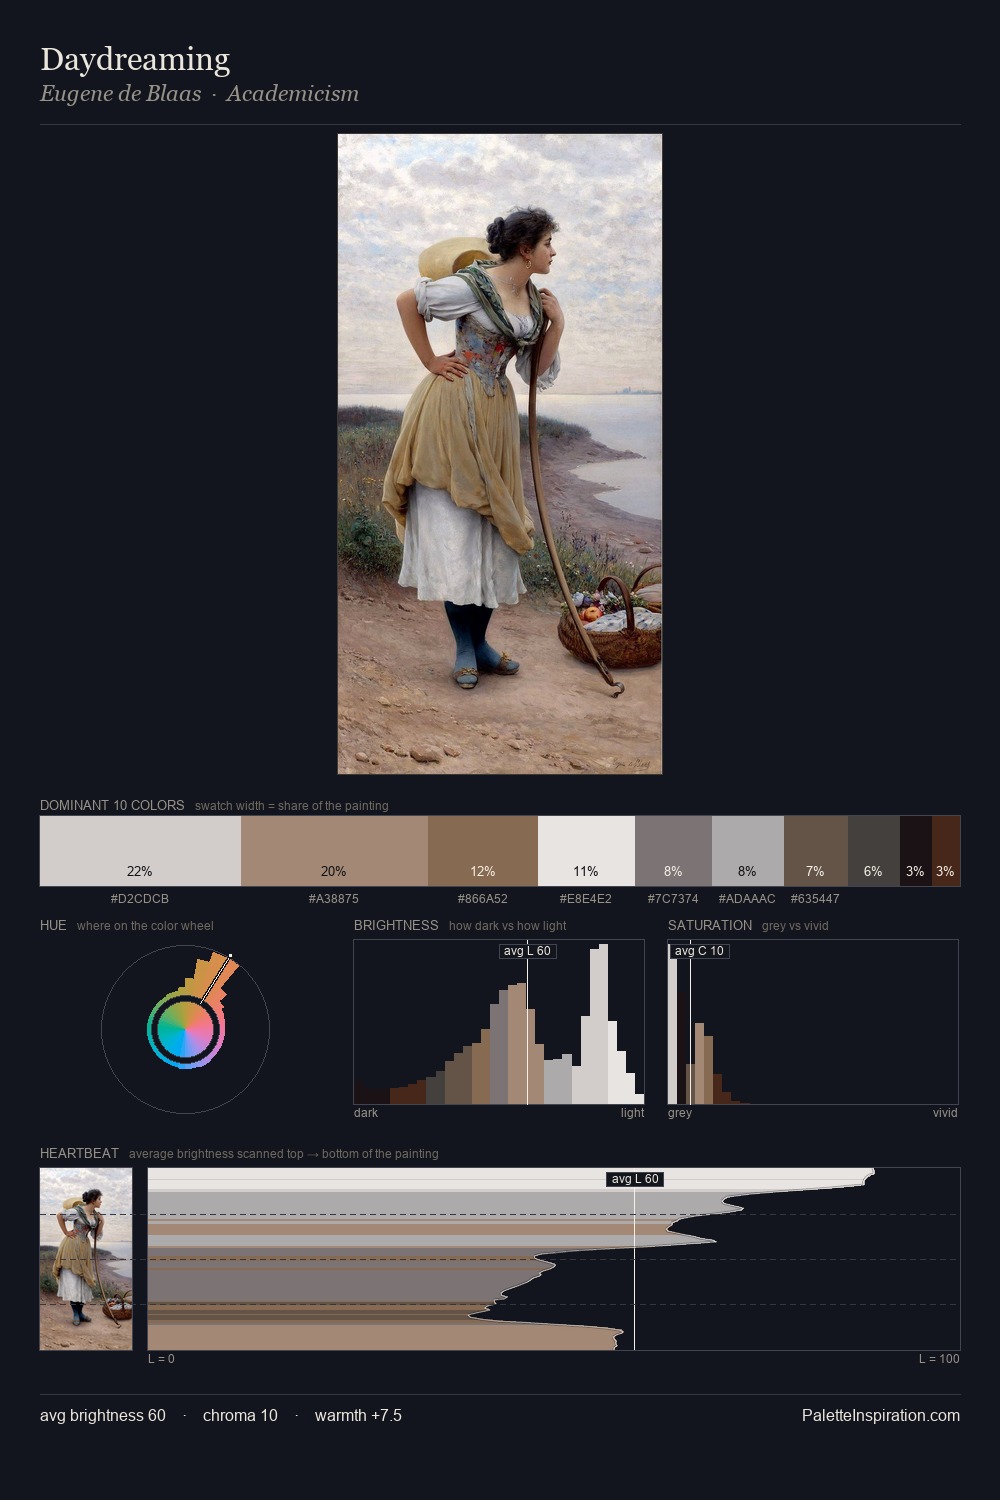The image size is (1000, 1500).
Task: Click the 'Academicism' style label
Action: coord(292,94)
